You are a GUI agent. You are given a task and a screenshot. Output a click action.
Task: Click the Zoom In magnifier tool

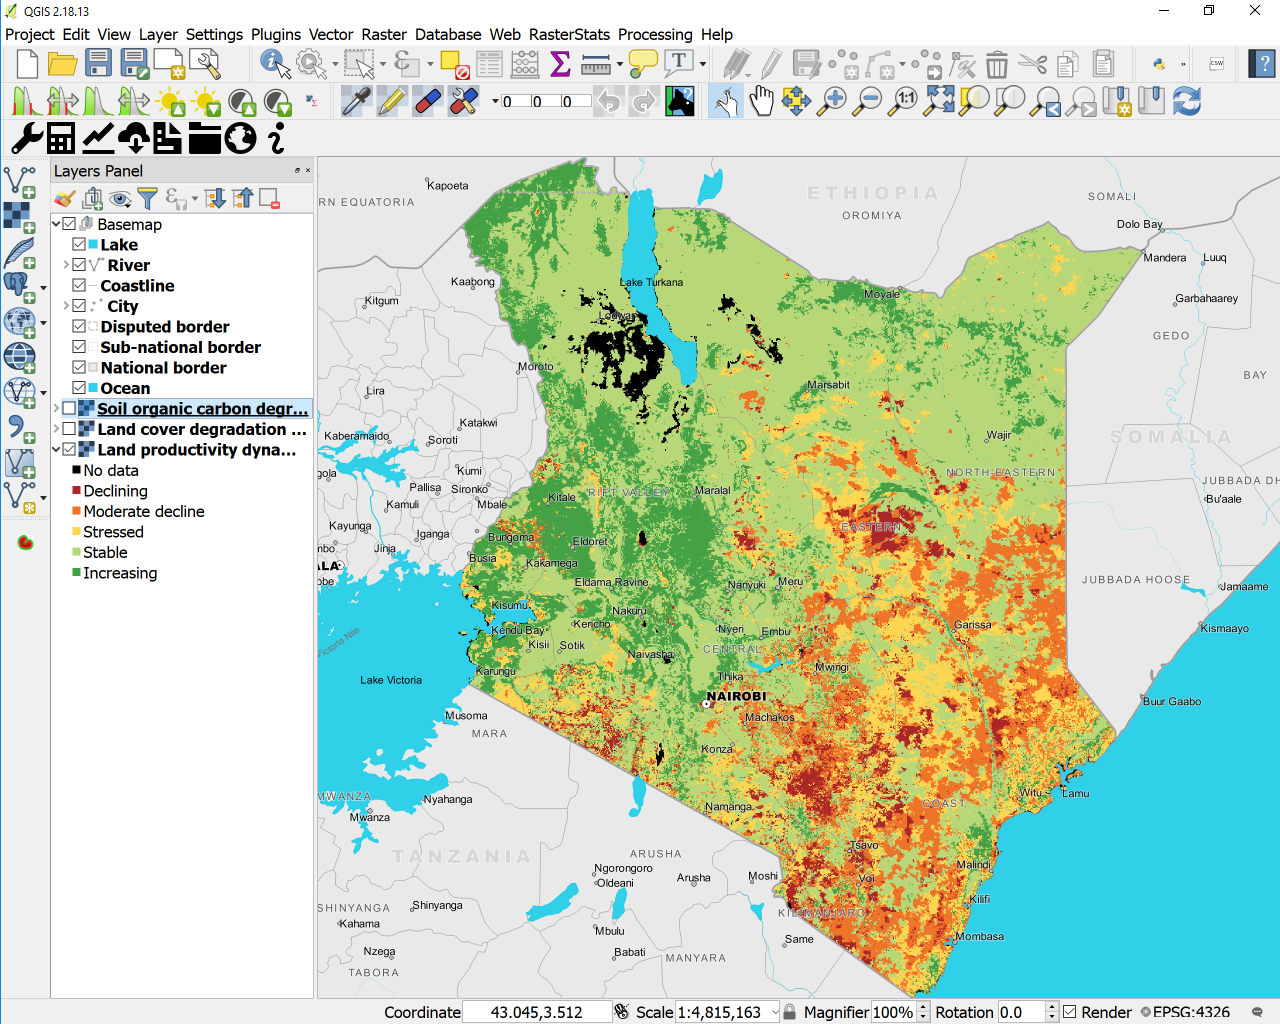832,101
